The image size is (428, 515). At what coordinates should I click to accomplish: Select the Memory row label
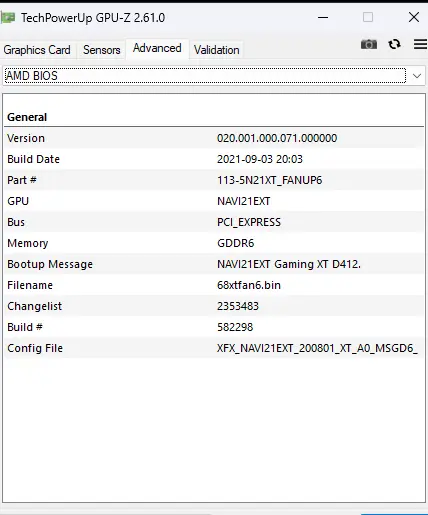(28, 243)
